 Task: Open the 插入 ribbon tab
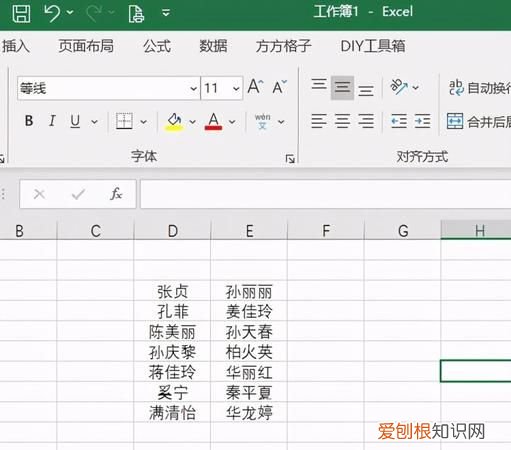click(x=15, y=46)
